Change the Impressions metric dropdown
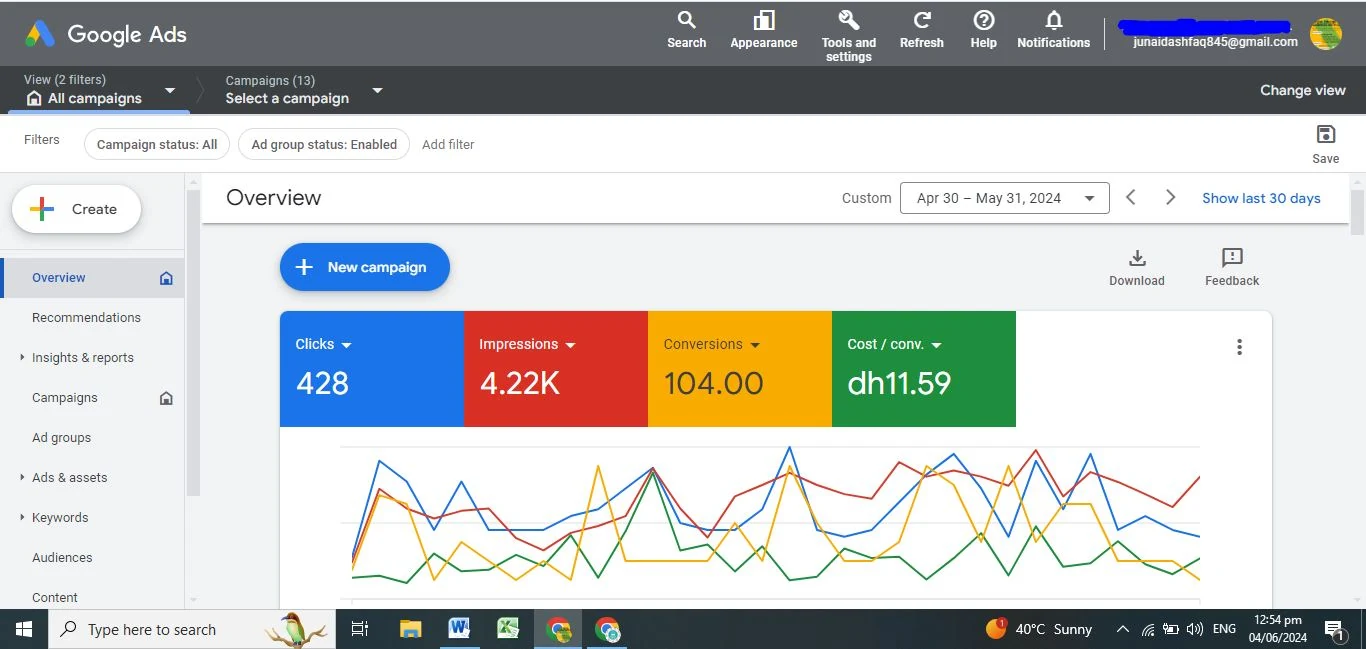This screenshot has height=649, width=1366. 527,344
